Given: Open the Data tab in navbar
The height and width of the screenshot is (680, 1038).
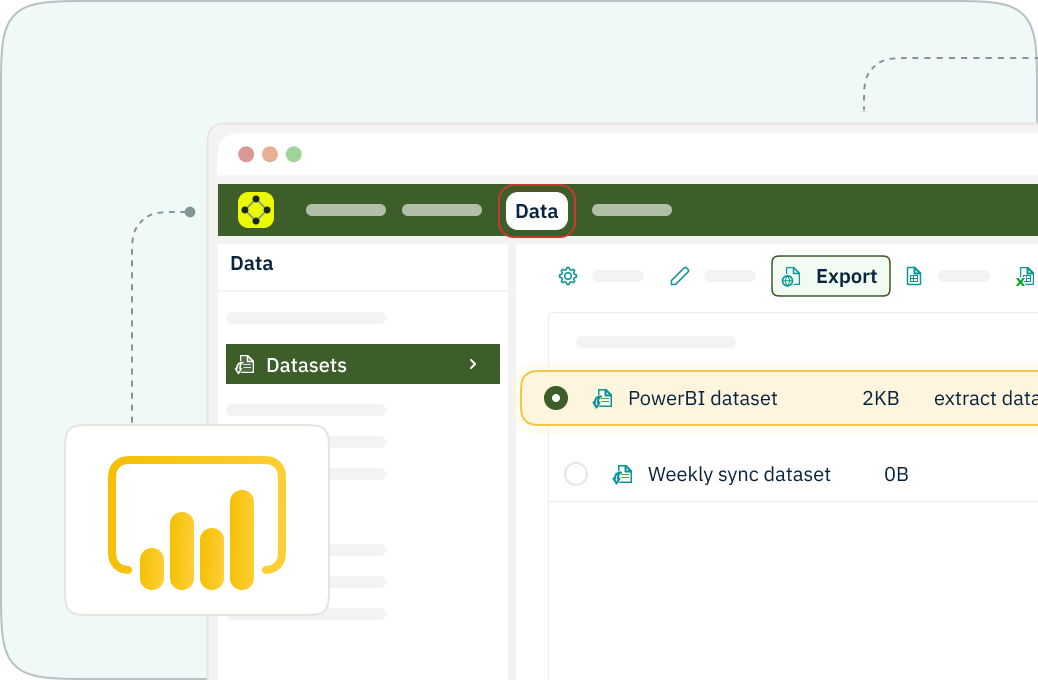Looking at the screenshot, I should (x=537, y=211).
